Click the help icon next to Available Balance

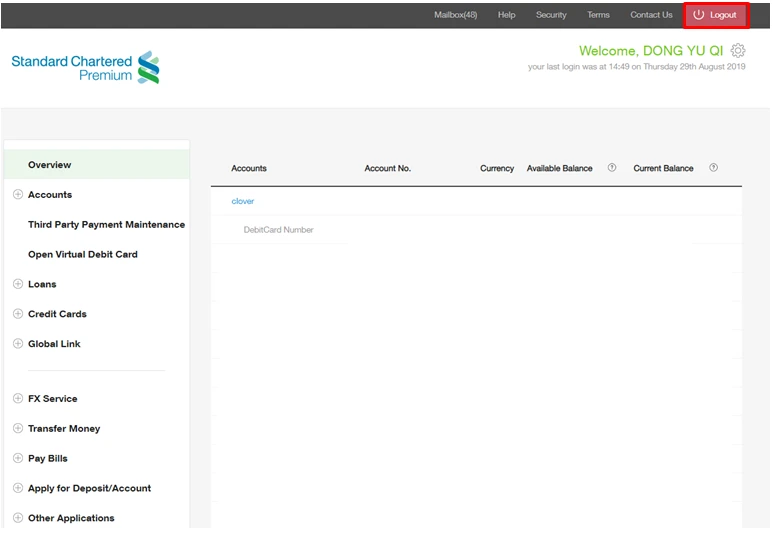coord(611,168)
